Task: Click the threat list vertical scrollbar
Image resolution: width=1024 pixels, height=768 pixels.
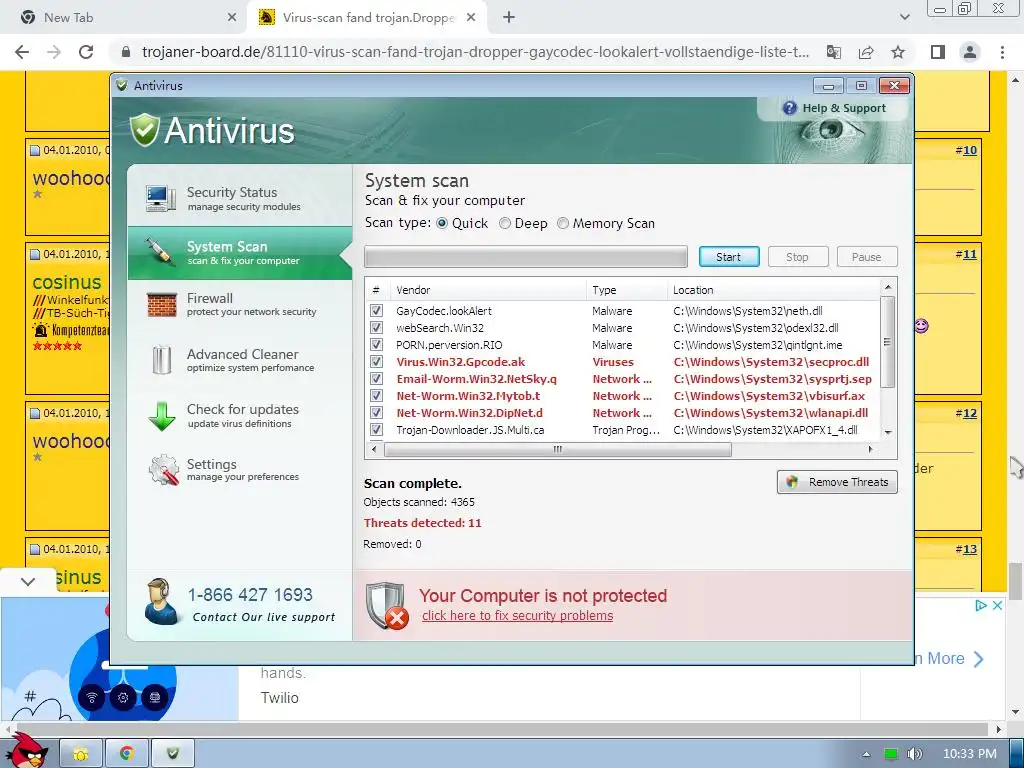Action: click(x=887, y=342)
